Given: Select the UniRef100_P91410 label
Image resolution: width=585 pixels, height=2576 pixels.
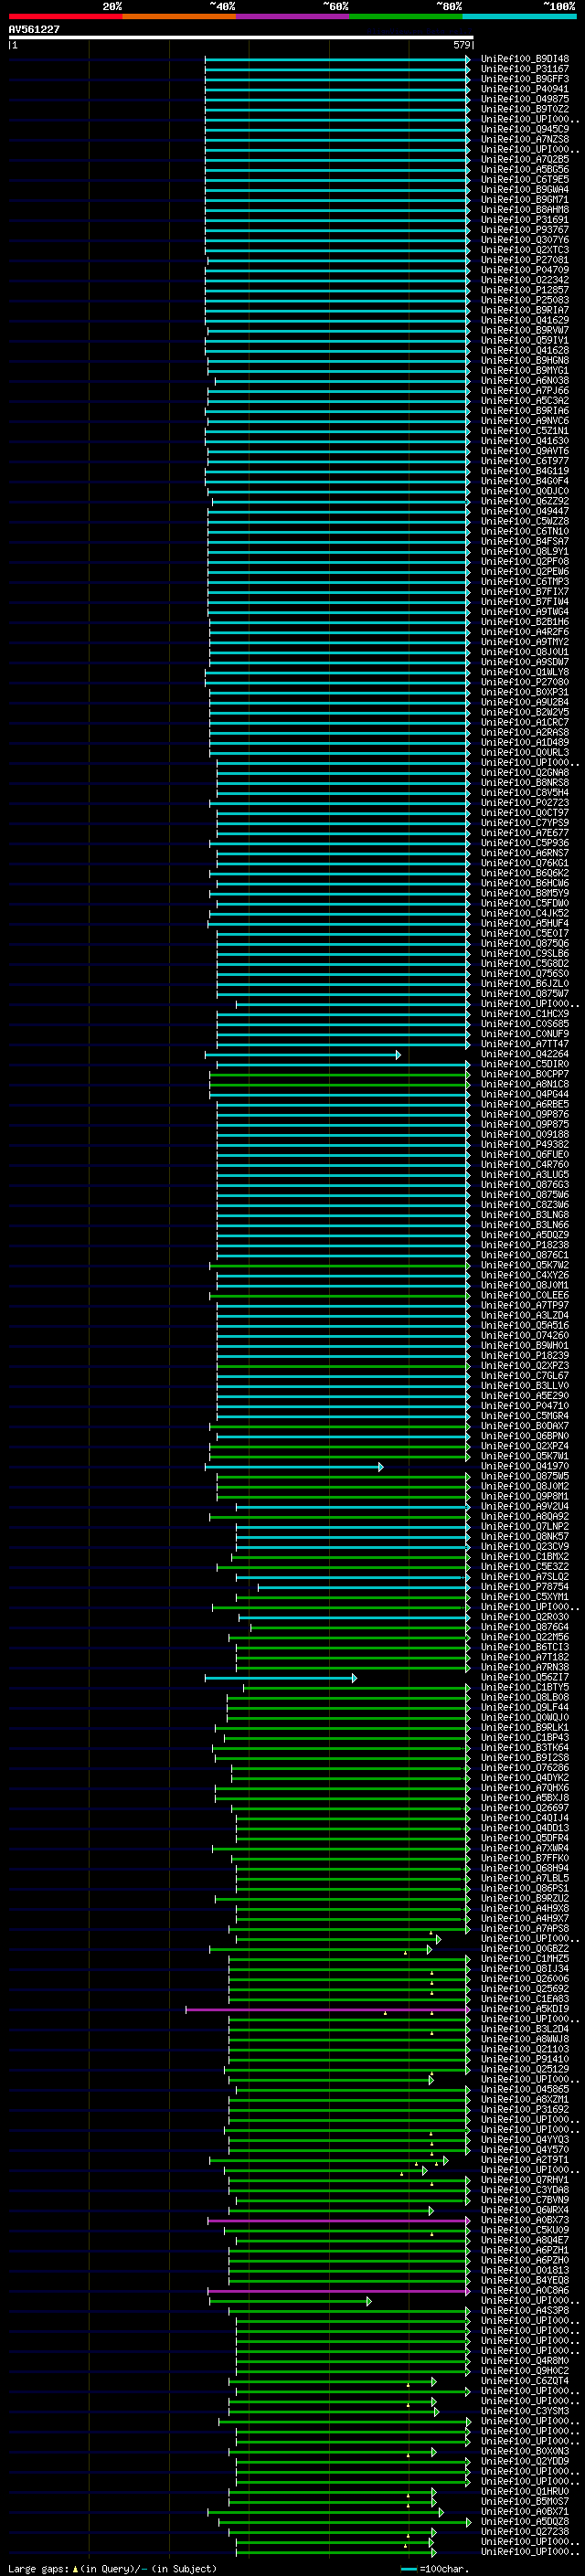Looking at the screenshot, I should click(525, 2059).
